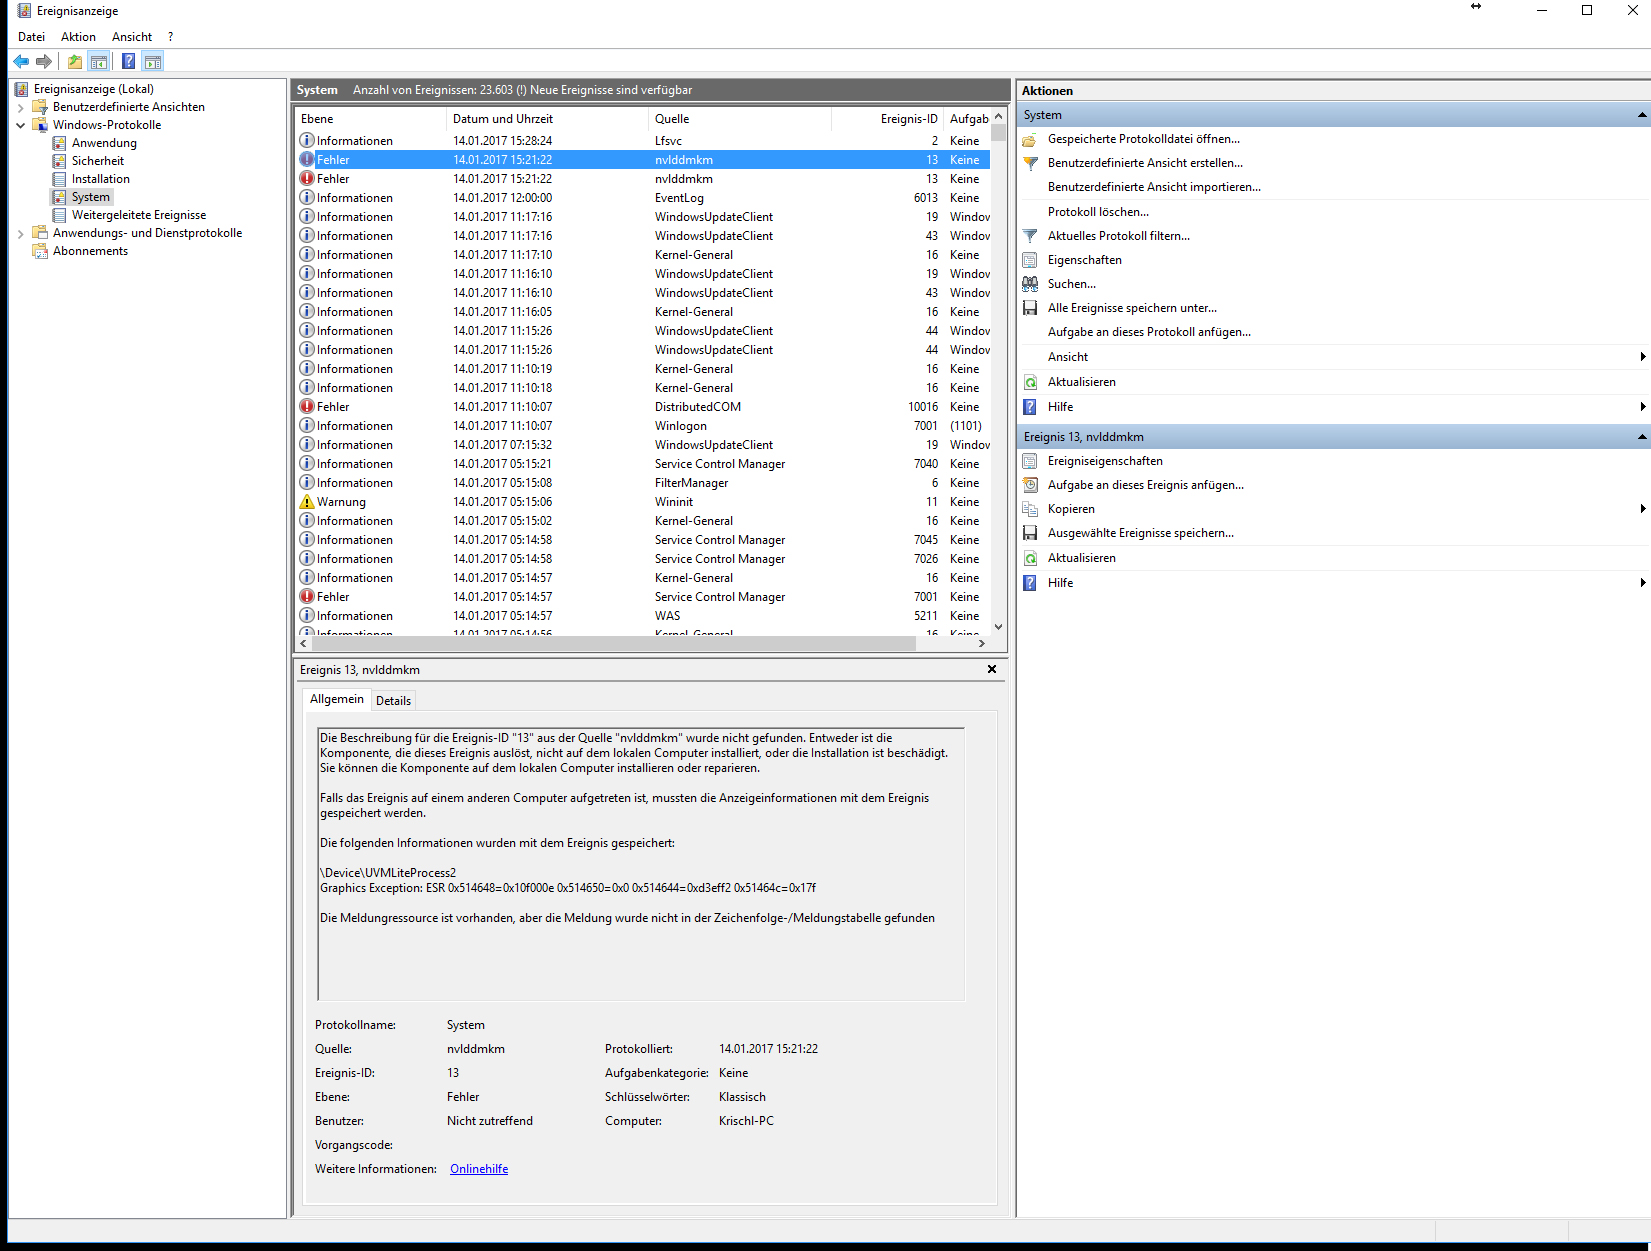
Task: Click the Hilfe icon under Ereignis 13 actions
Action: point(1029,583)
